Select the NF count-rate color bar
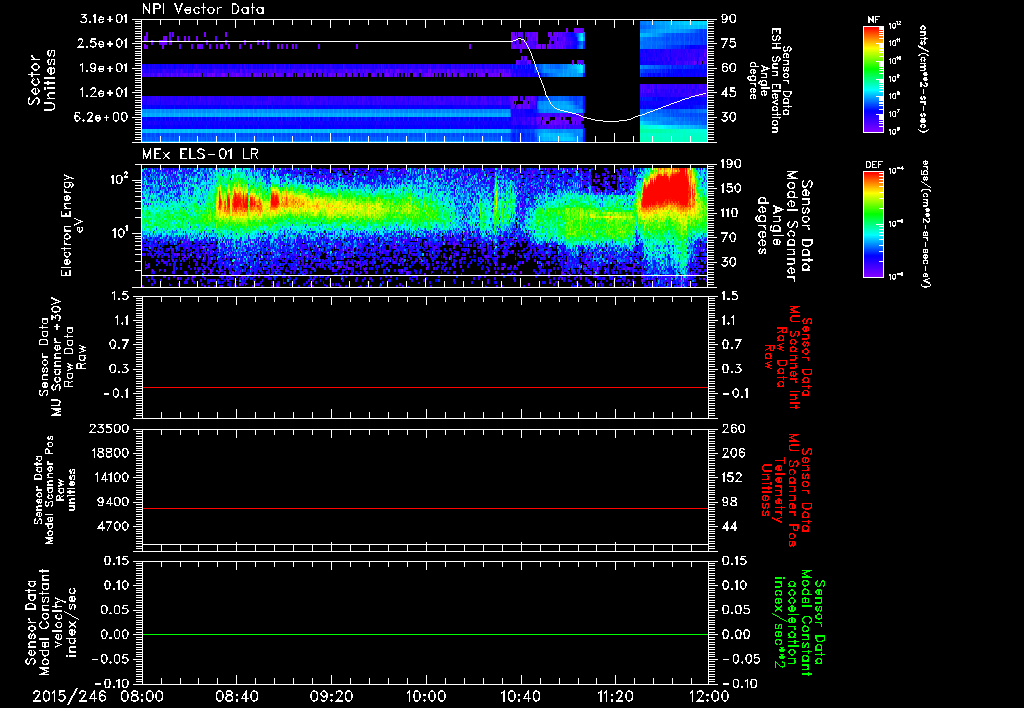 [x=874, y=78]
